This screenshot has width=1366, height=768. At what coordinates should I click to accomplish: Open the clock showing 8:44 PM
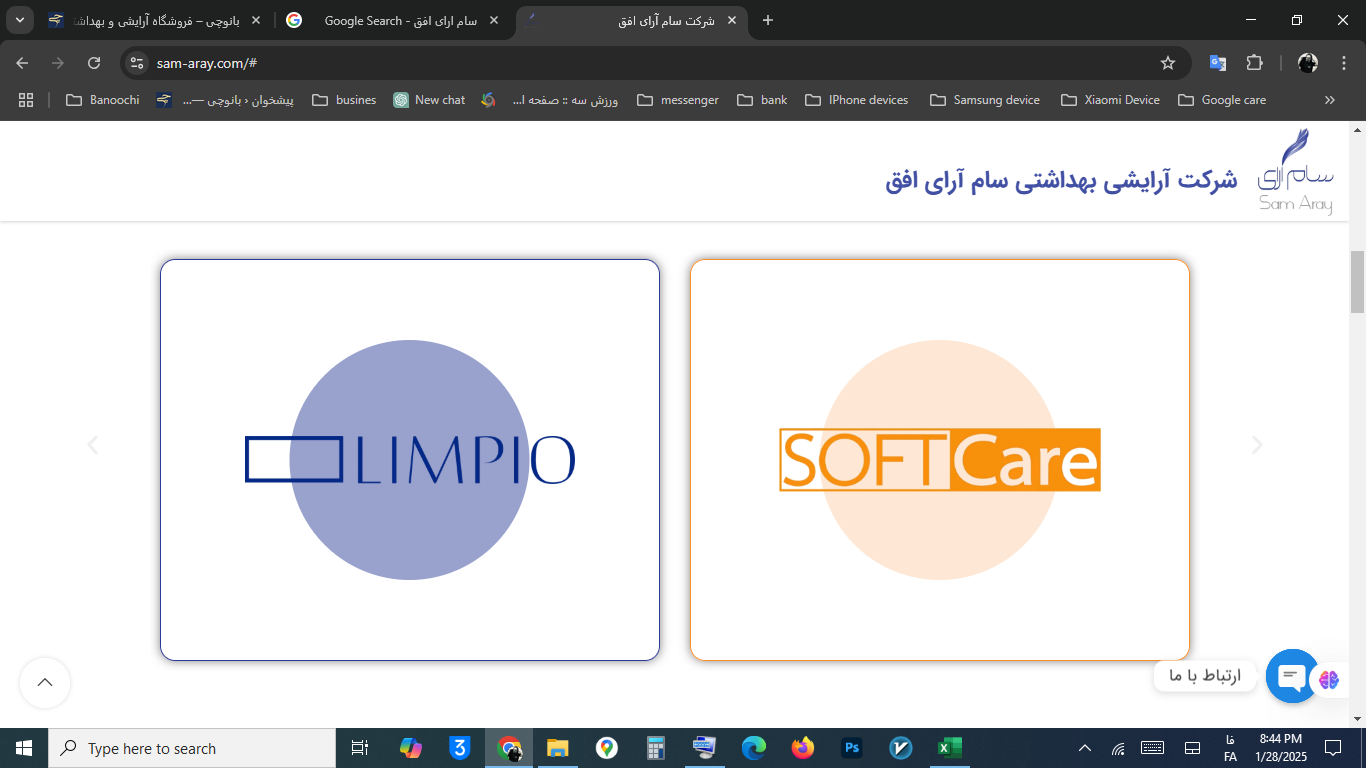point(1281,748)
